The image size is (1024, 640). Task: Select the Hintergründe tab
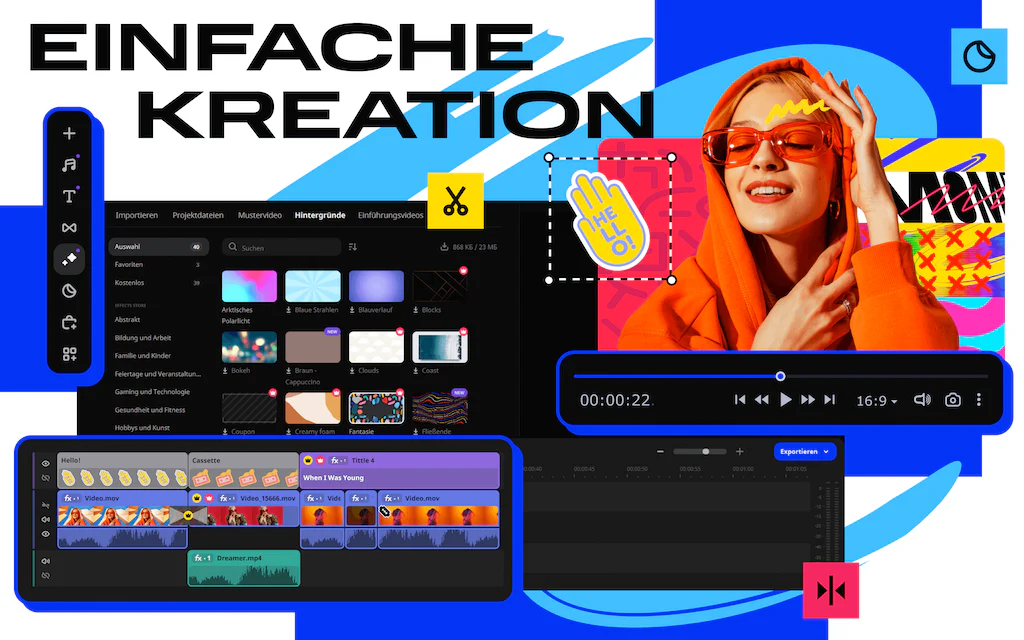point(320,216)
